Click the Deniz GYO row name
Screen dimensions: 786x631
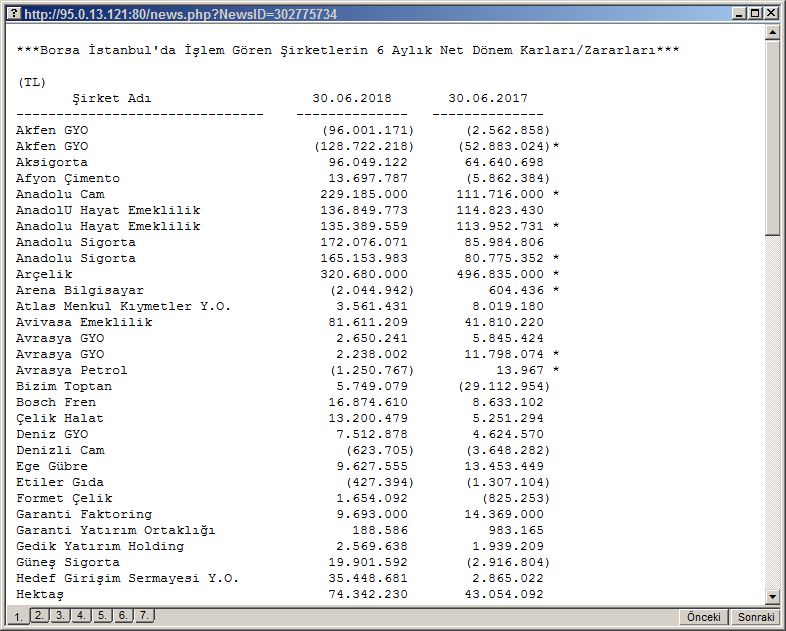point(52,435)
